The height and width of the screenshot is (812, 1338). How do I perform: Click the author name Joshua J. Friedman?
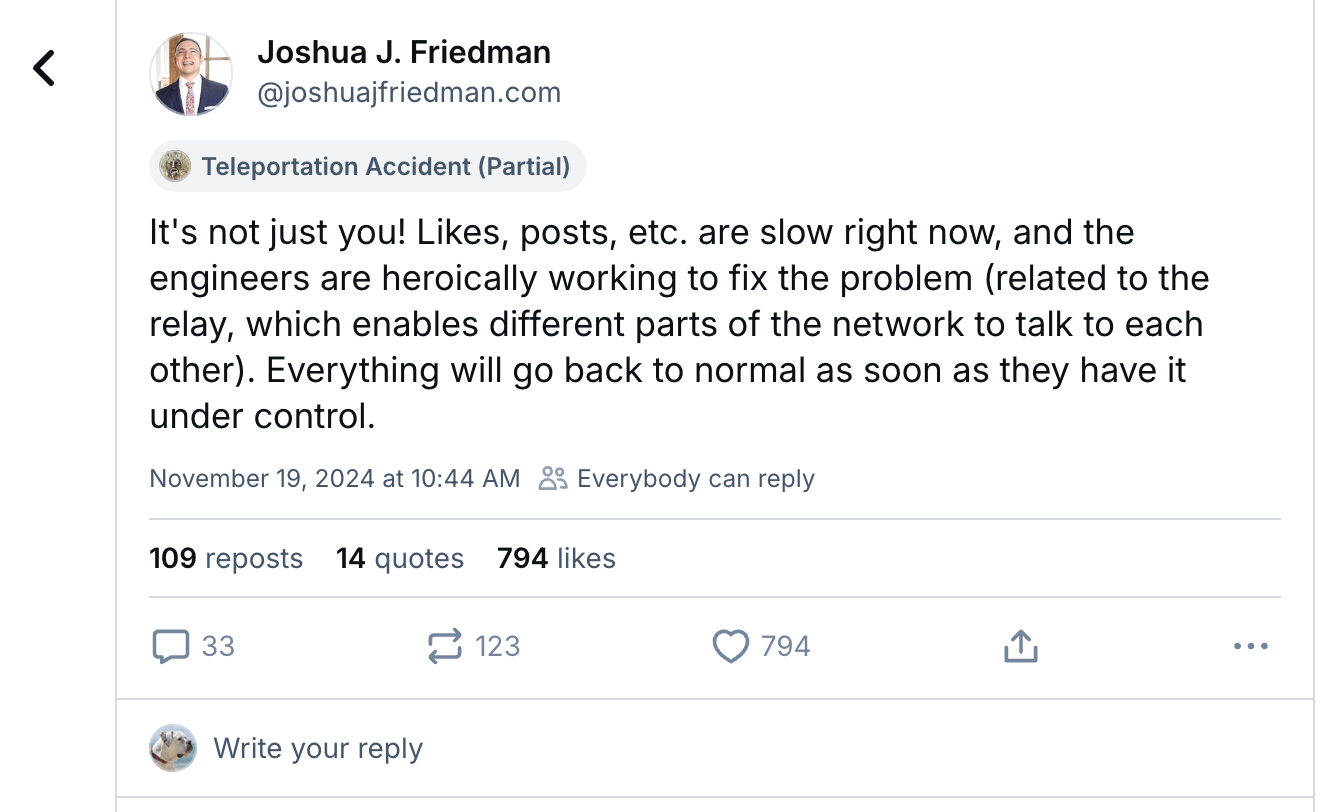click(x=404, y=52)
